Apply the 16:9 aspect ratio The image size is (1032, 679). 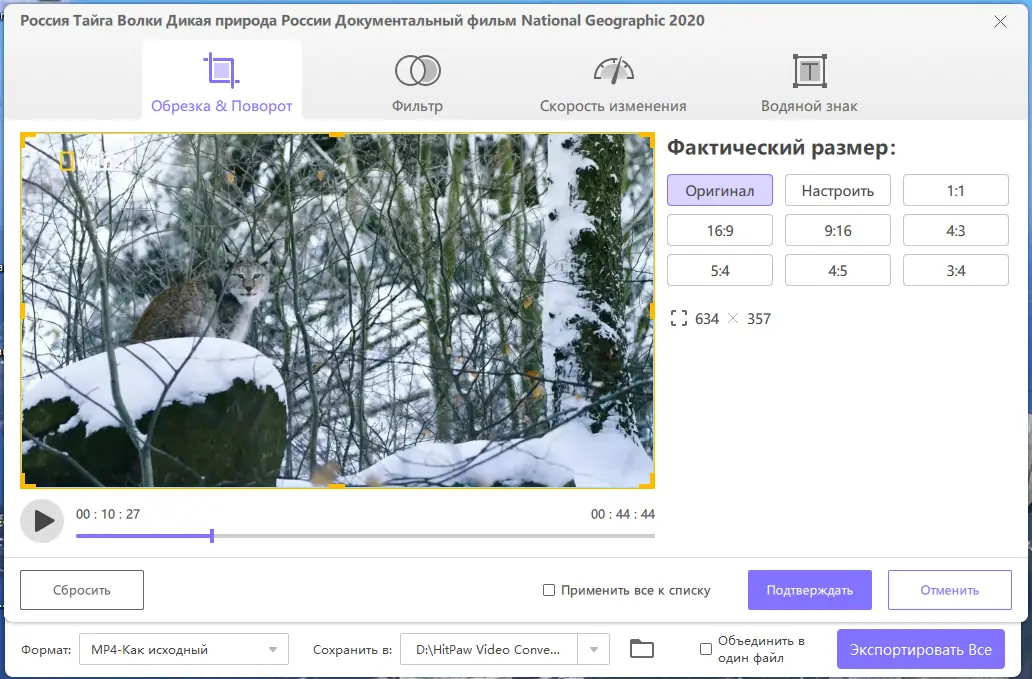(719, 230)
